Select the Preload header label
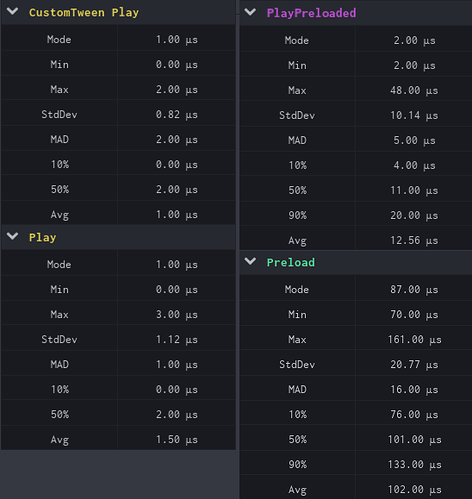Image resolution: width=472 pixels, height=499 pixels. (x=291, y=262)
